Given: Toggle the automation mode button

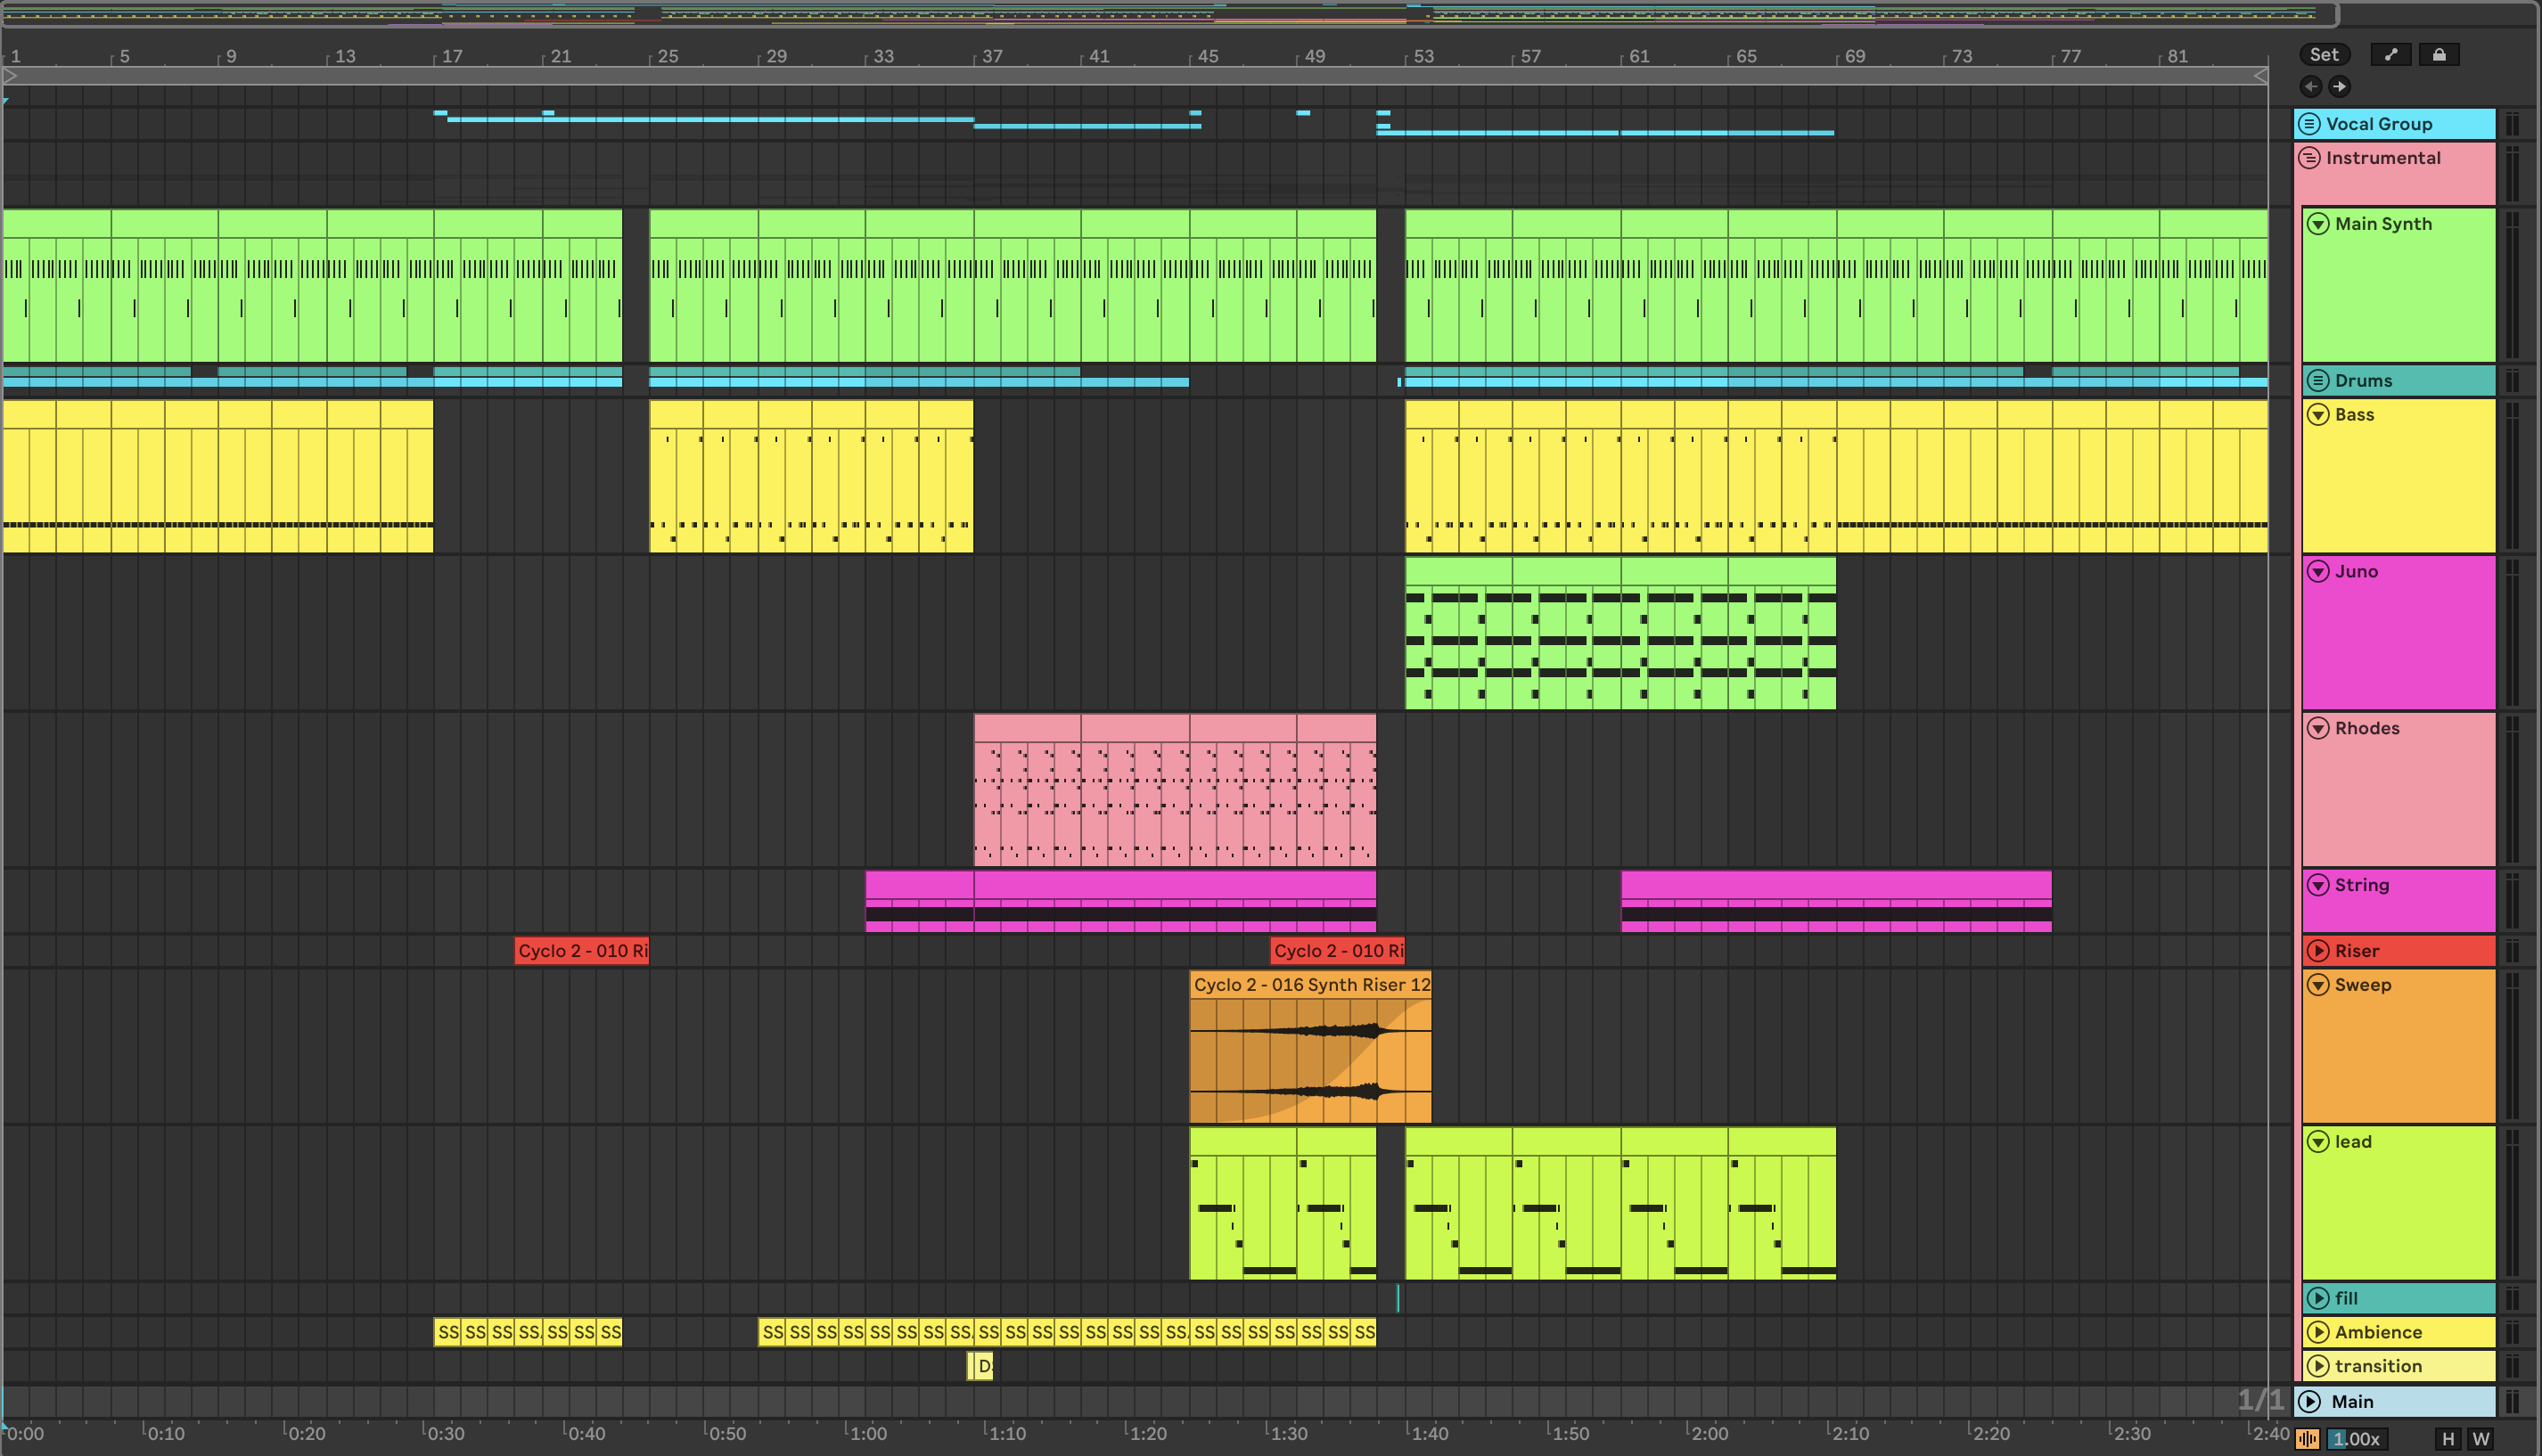Looking at the screenshot, I should (x=2391, y=55).
